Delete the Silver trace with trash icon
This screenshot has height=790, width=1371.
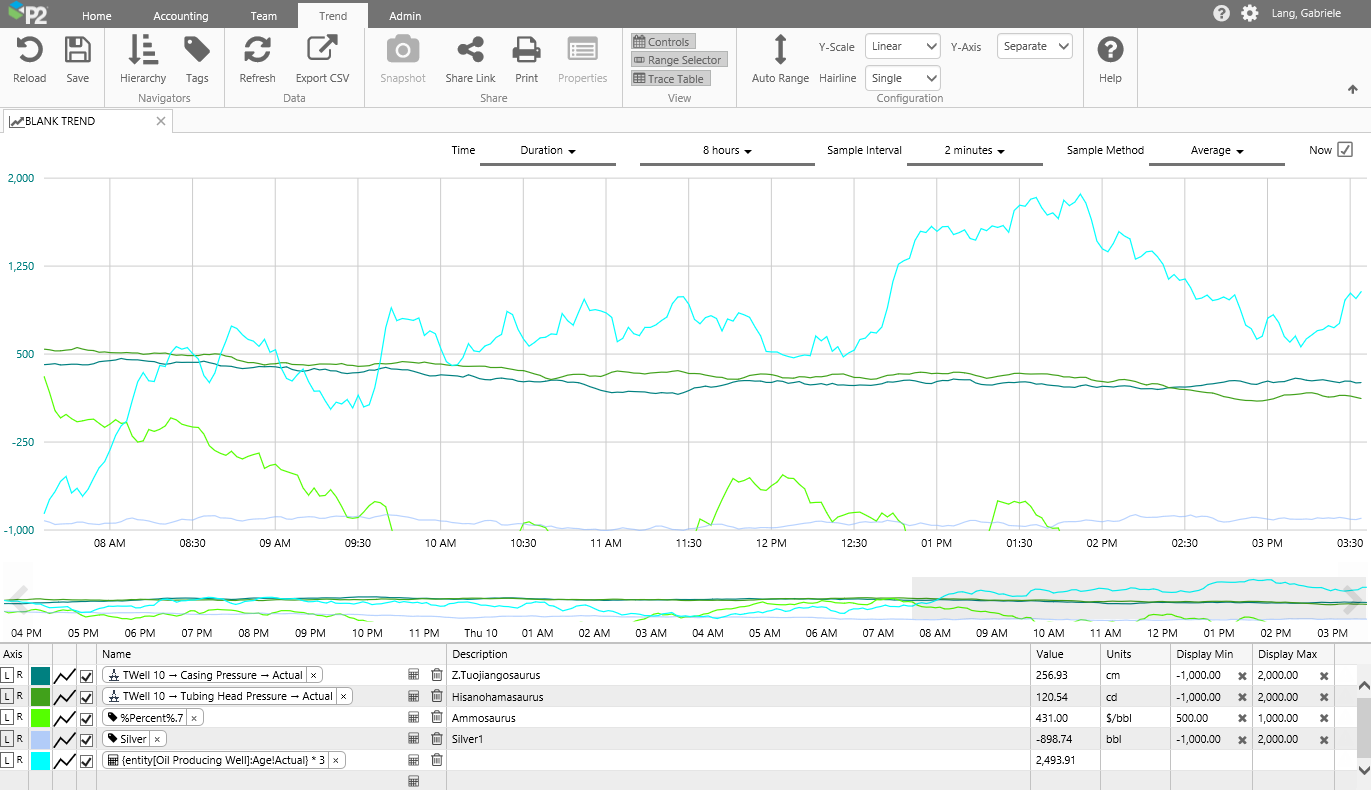(x=436, y=739)
